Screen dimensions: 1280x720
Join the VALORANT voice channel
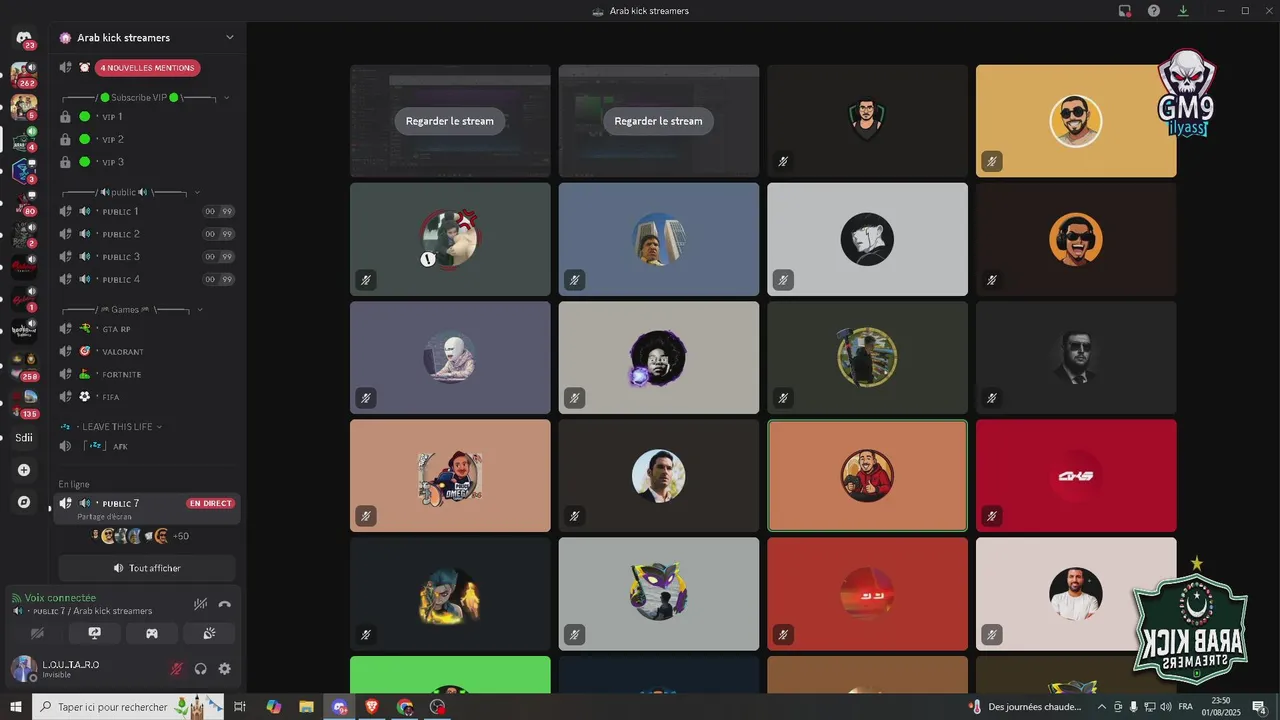point(147,352)
